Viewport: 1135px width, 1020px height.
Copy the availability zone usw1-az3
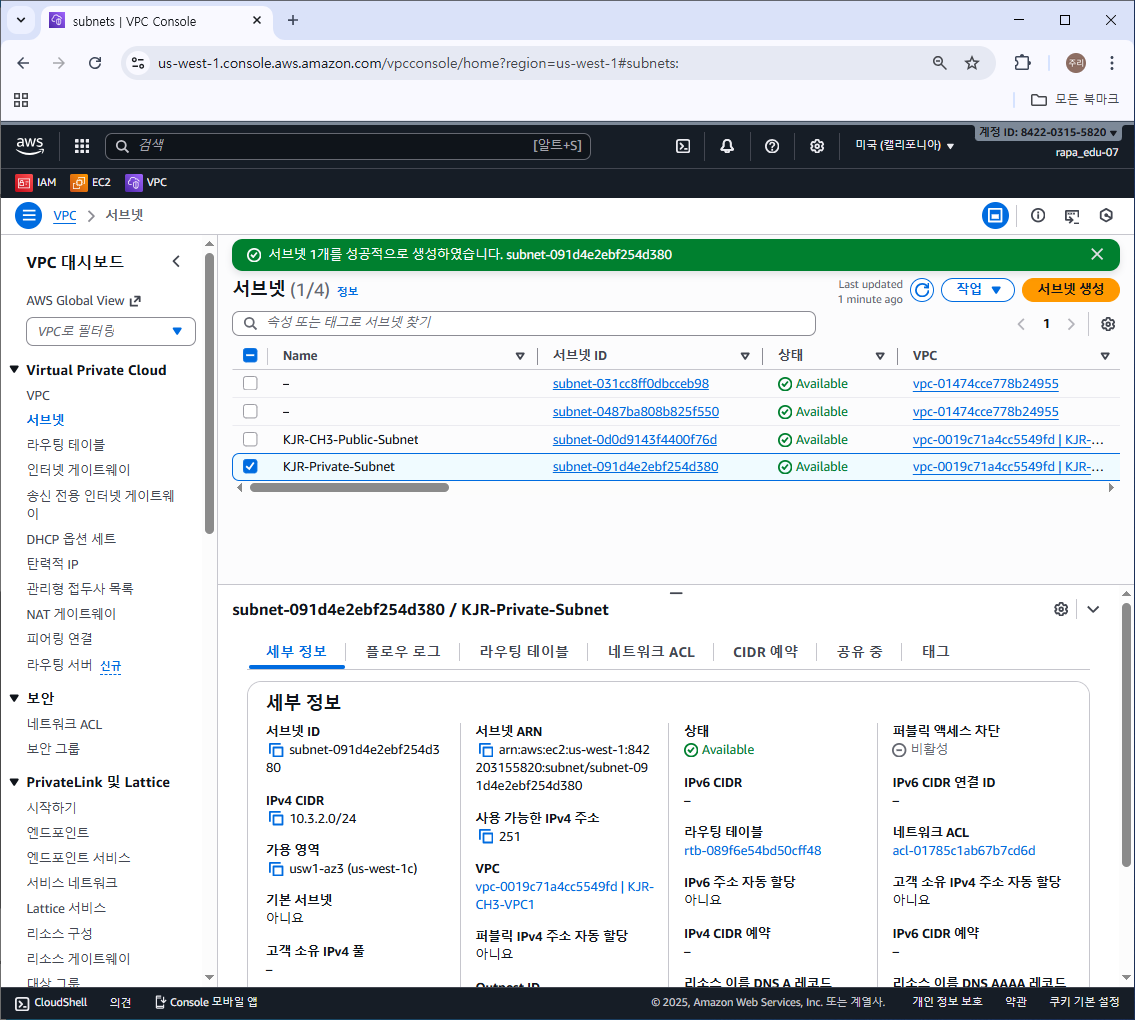(x=276, y=869)
